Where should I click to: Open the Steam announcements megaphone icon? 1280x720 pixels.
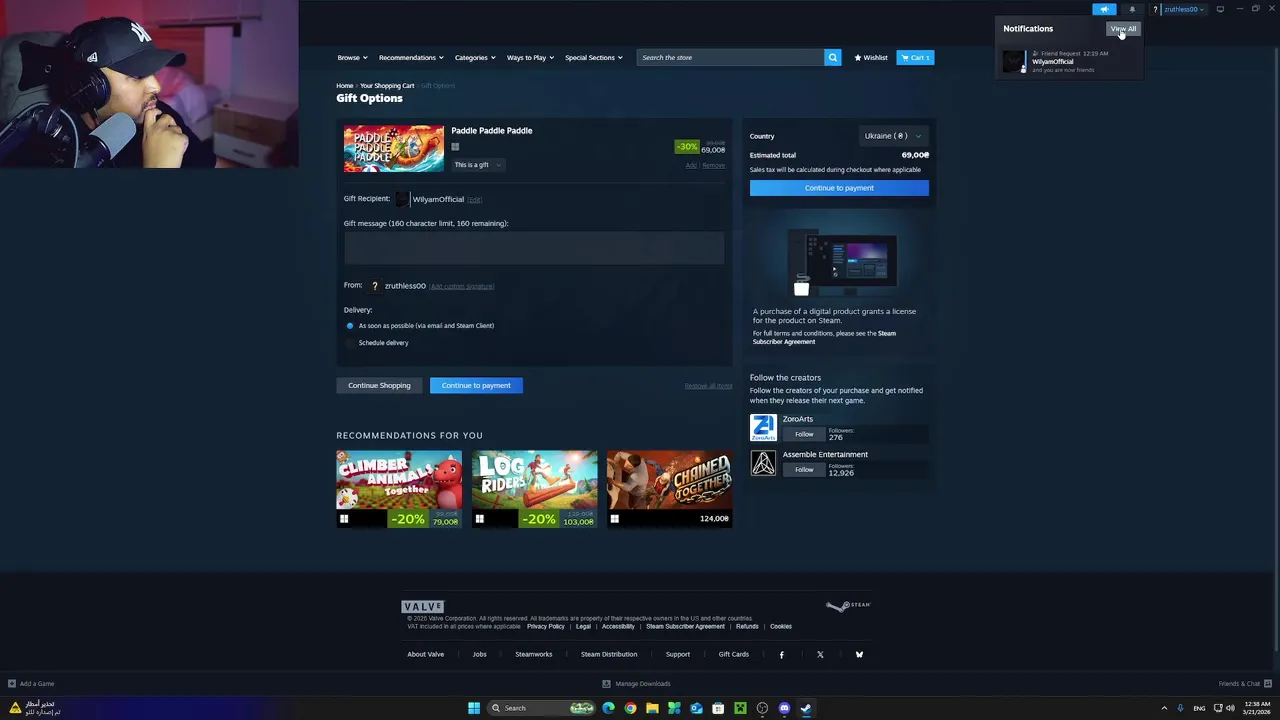click(x=1104, y=9)
